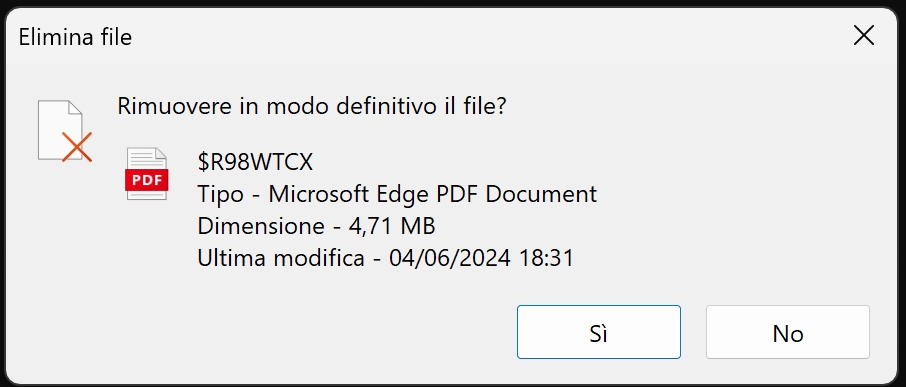906x387 pixels.
Task: Click the word Dimensione label
Action: 261,226
